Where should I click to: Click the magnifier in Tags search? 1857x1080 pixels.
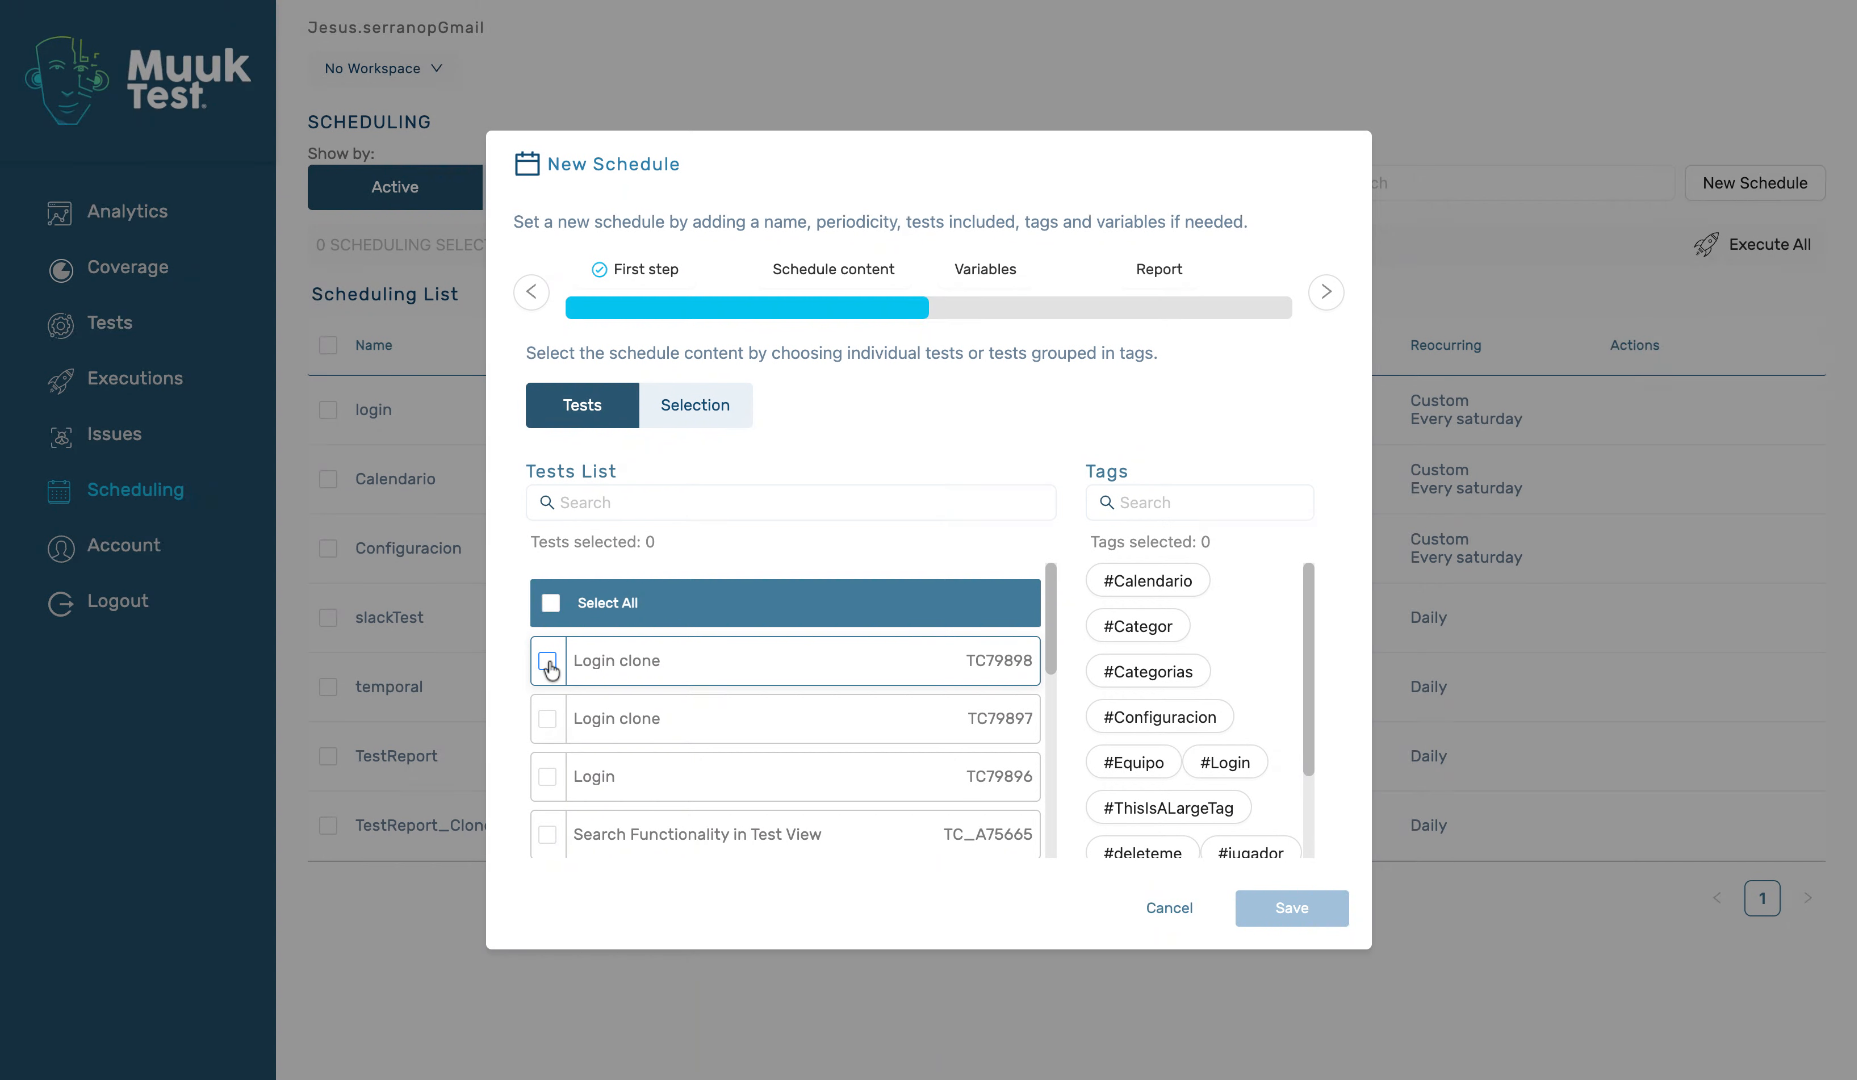(1107, 502)
